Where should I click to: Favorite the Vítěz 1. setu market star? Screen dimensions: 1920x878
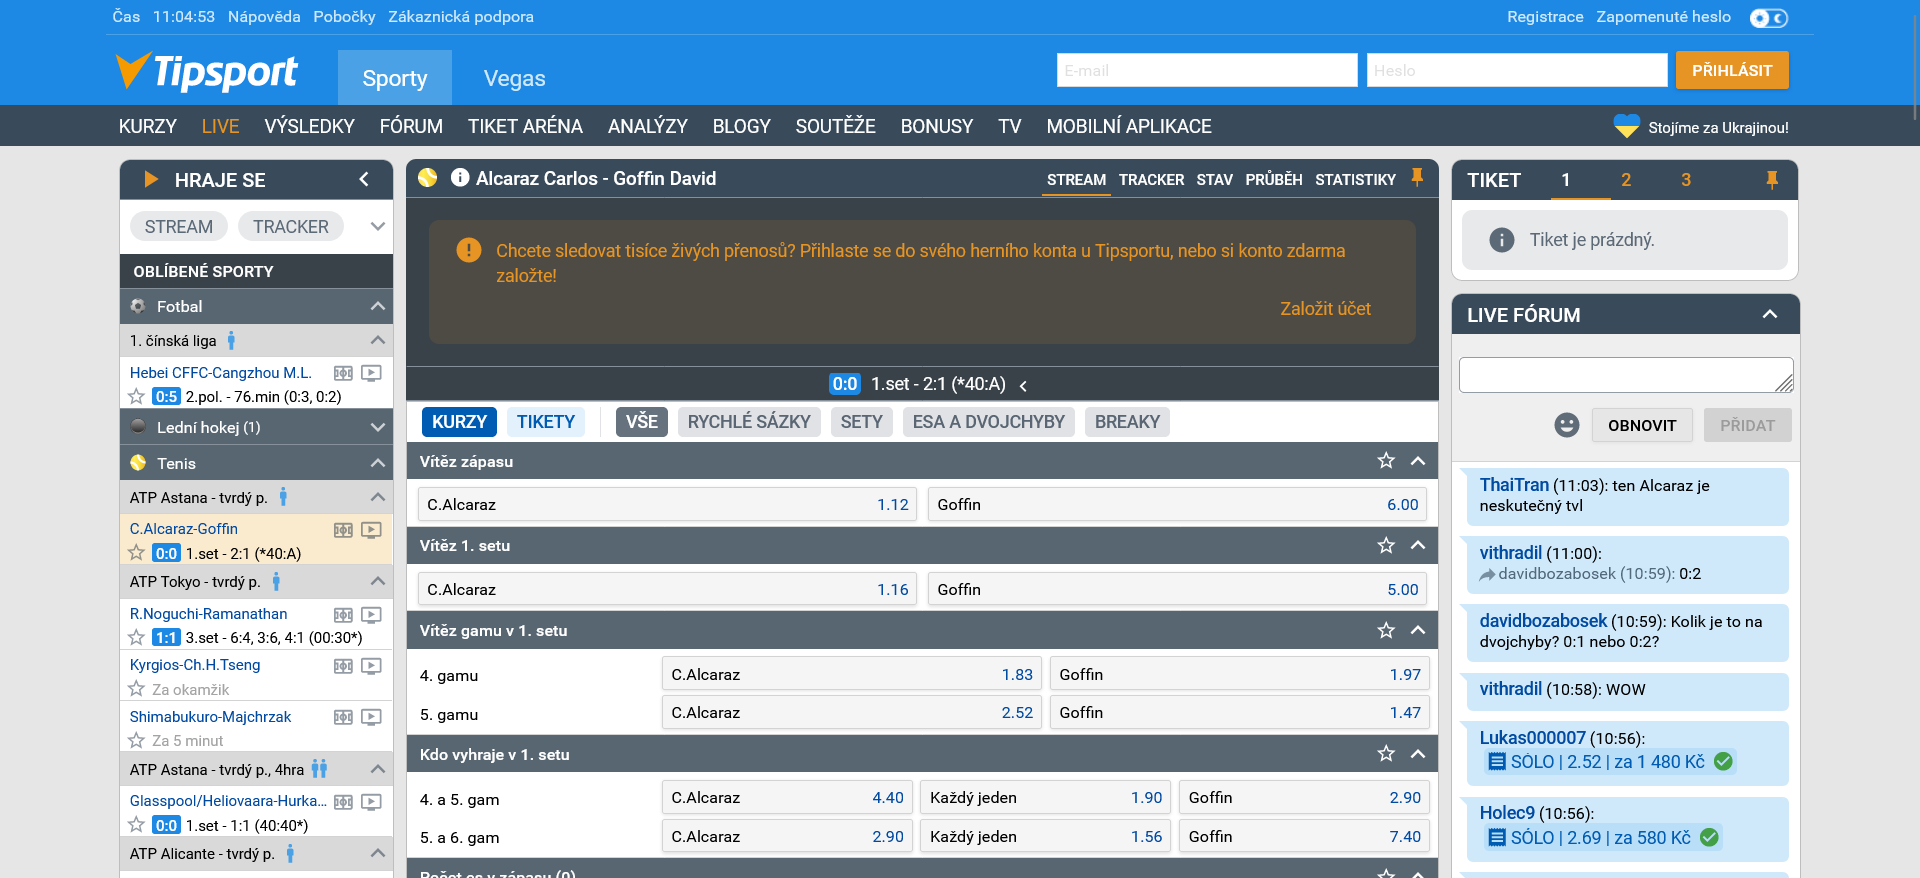(1386, 545)
